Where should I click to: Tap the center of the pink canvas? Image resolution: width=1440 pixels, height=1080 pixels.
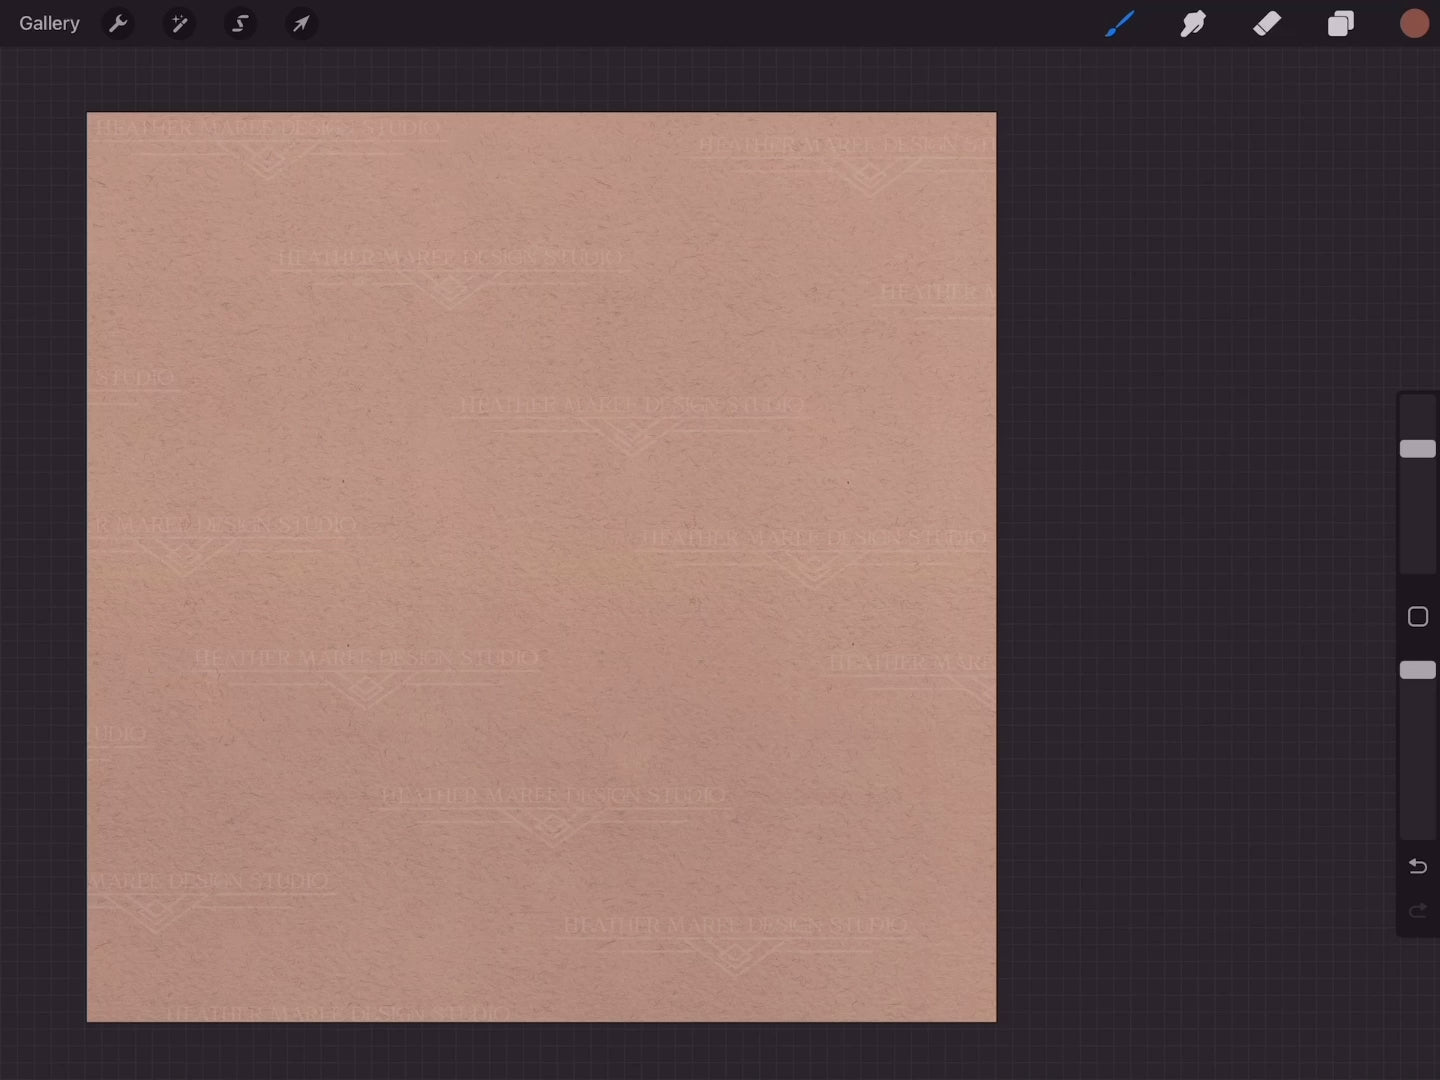pyautogui.click(x=541, y=567)
